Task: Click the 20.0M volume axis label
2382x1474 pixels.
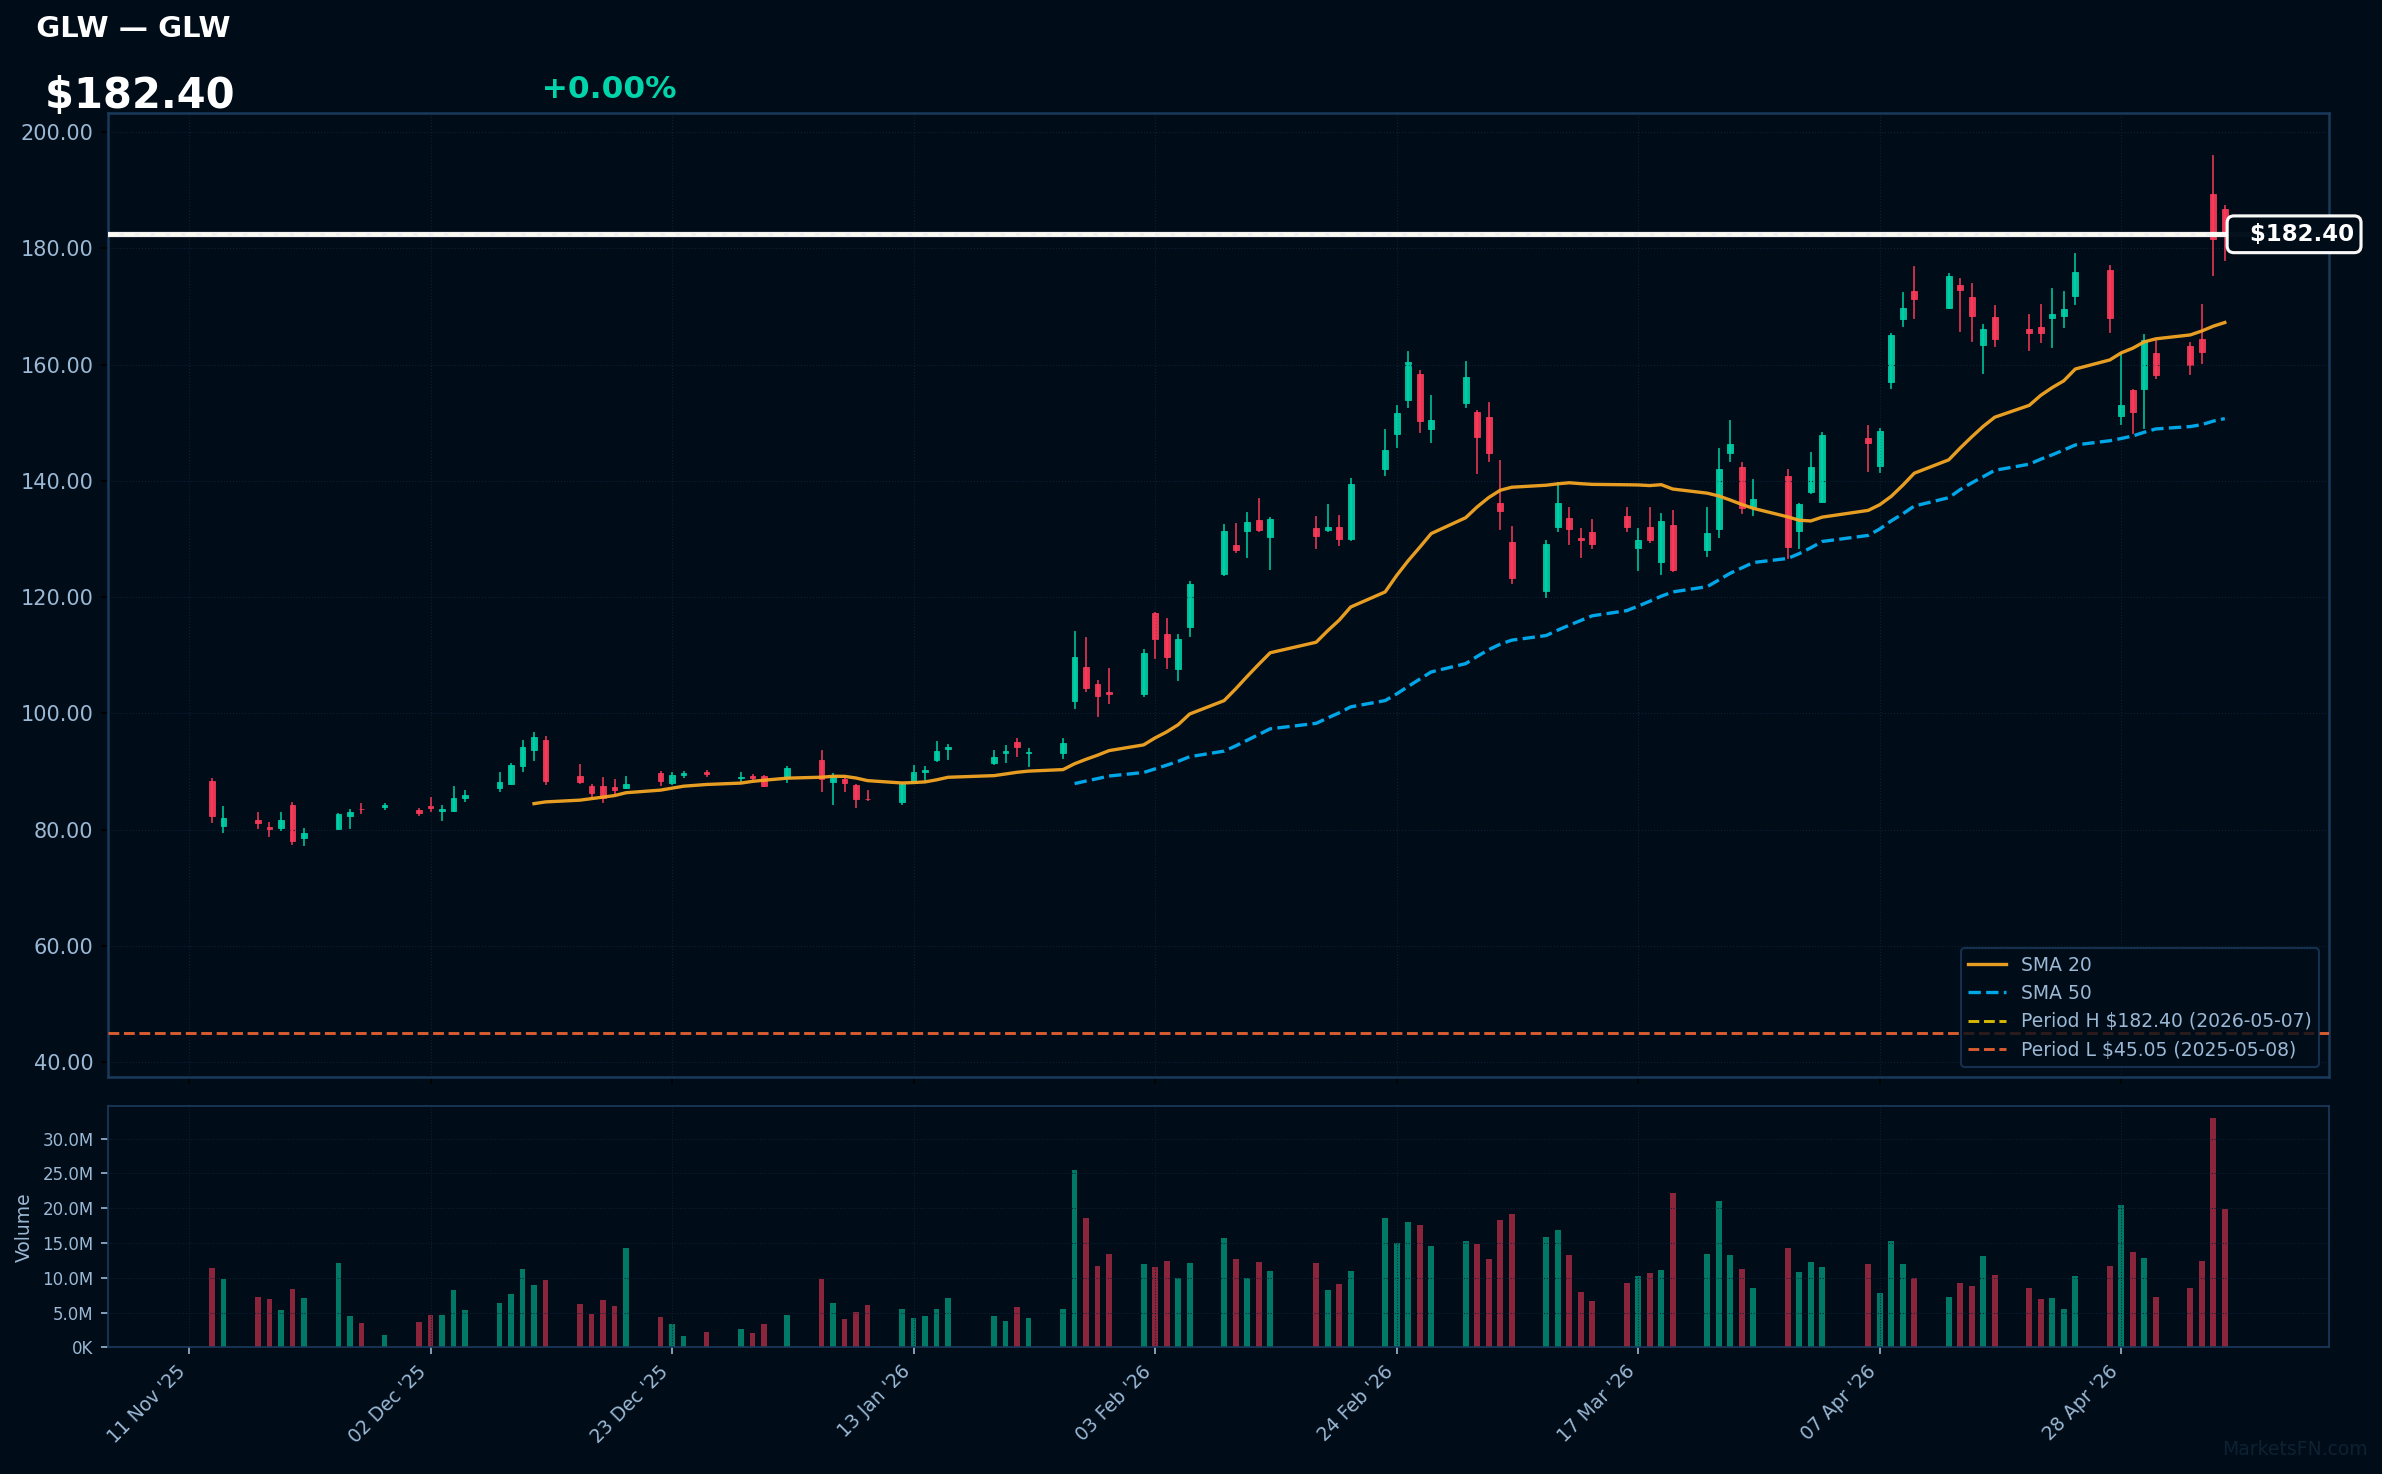Action: 68,1209
